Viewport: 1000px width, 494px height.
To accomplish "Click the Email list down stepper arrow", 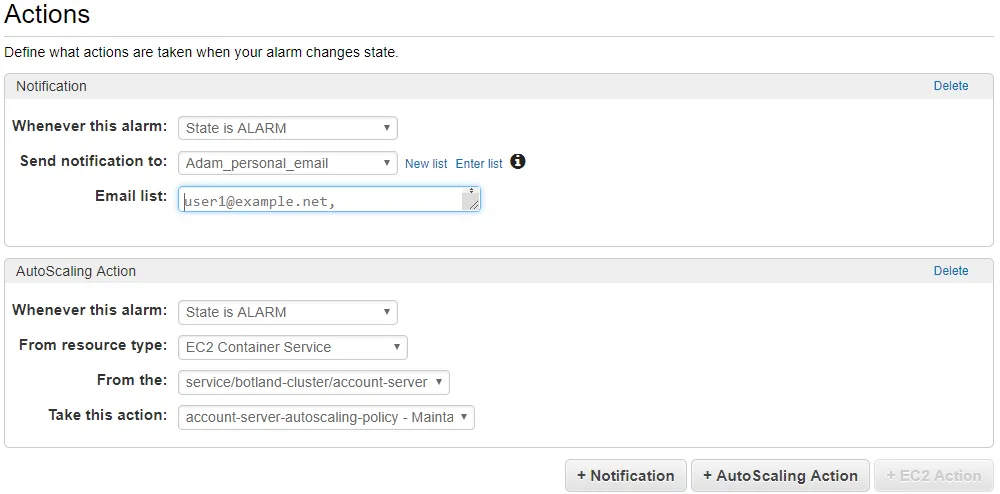I will pos(471,192).
